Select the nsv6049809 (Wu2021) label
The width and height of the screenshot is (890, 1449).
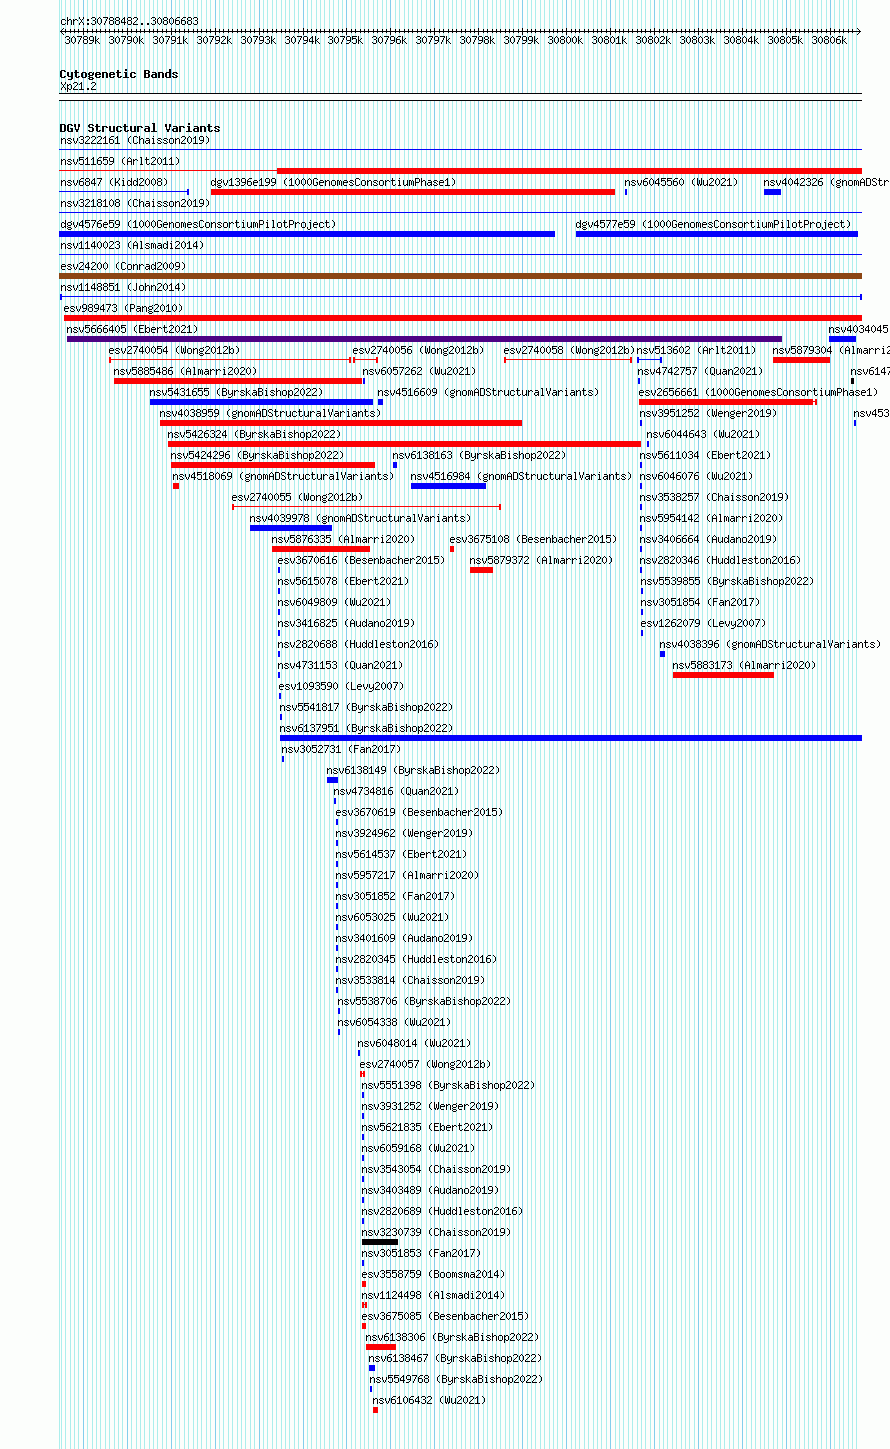[x=334, y=603]
